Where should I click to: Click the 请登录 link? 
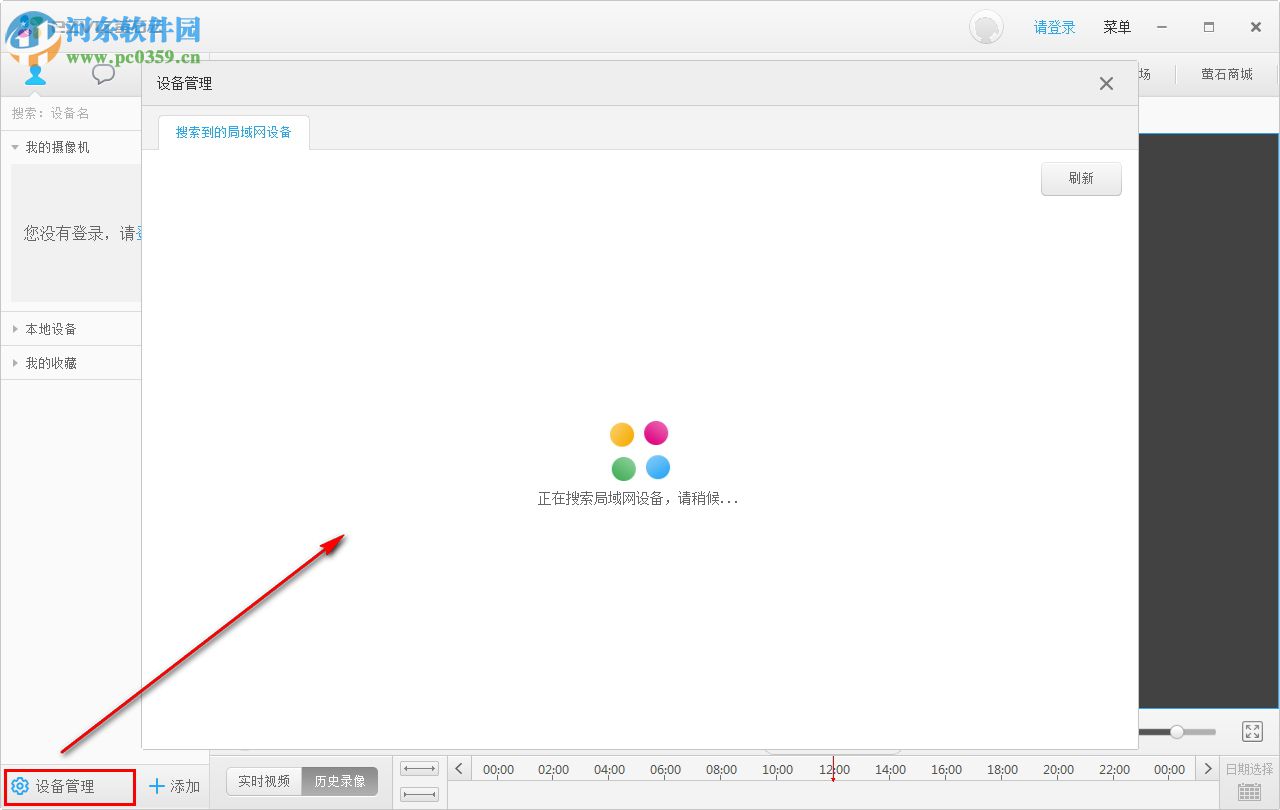pos(1055,28)
